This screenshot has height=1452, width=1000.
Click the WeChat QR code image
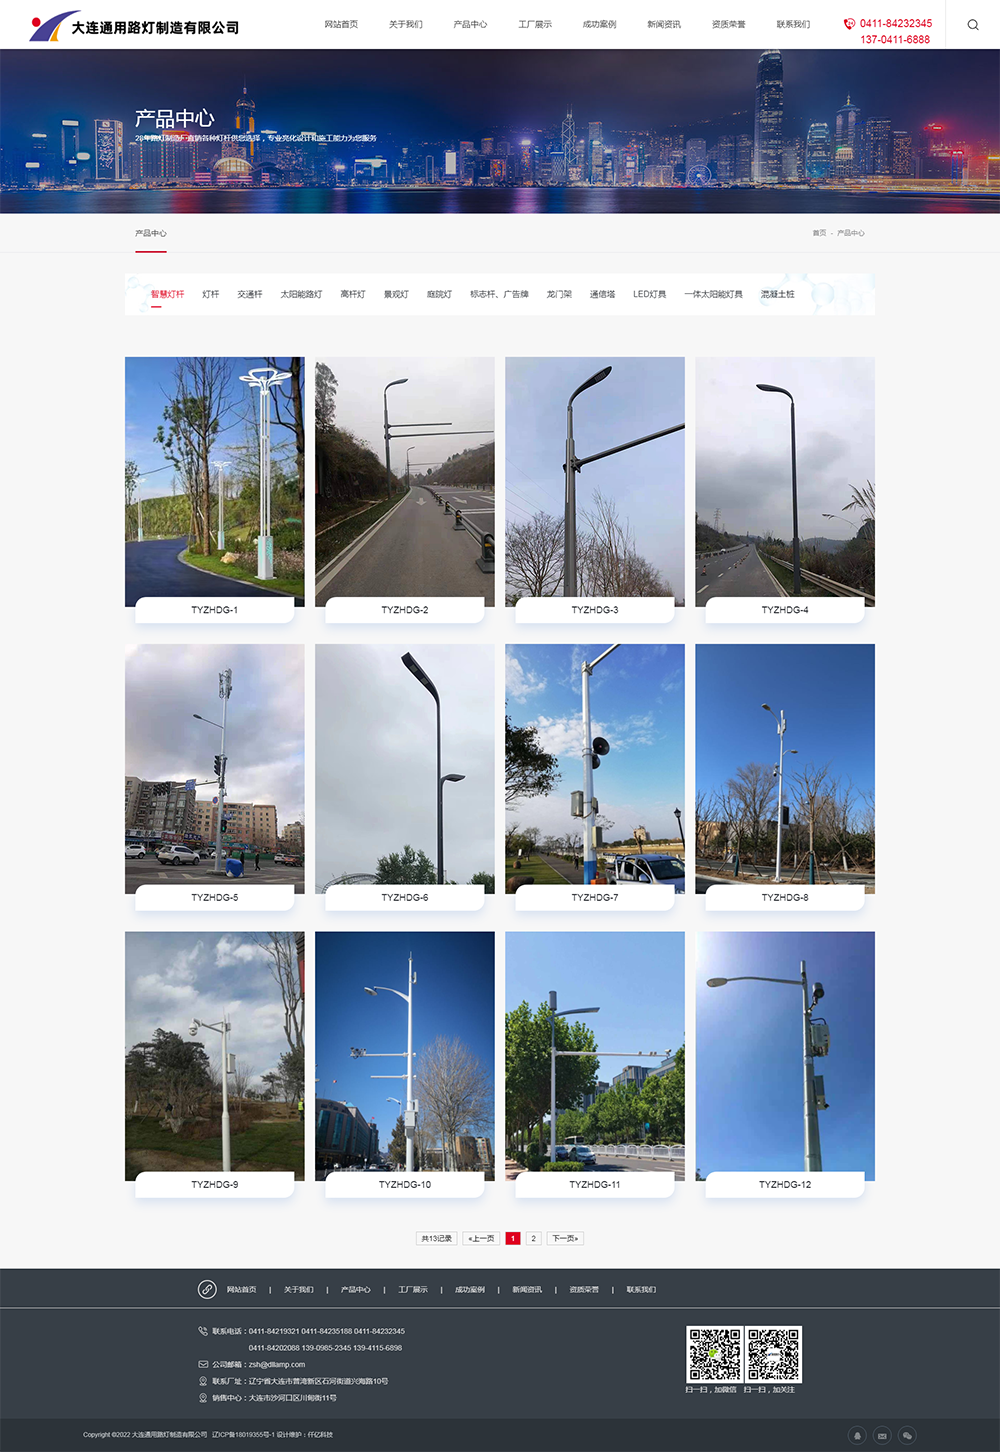click(x=713, y=1354)
